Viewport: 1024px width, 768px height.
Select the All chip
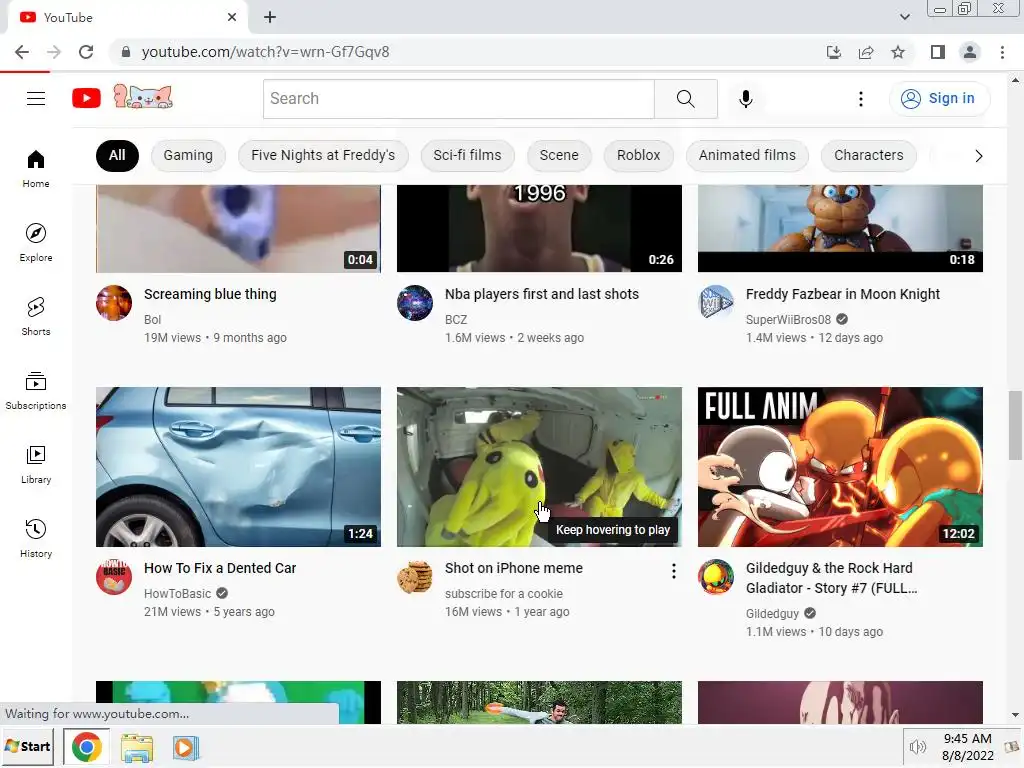tap(117, 155)
